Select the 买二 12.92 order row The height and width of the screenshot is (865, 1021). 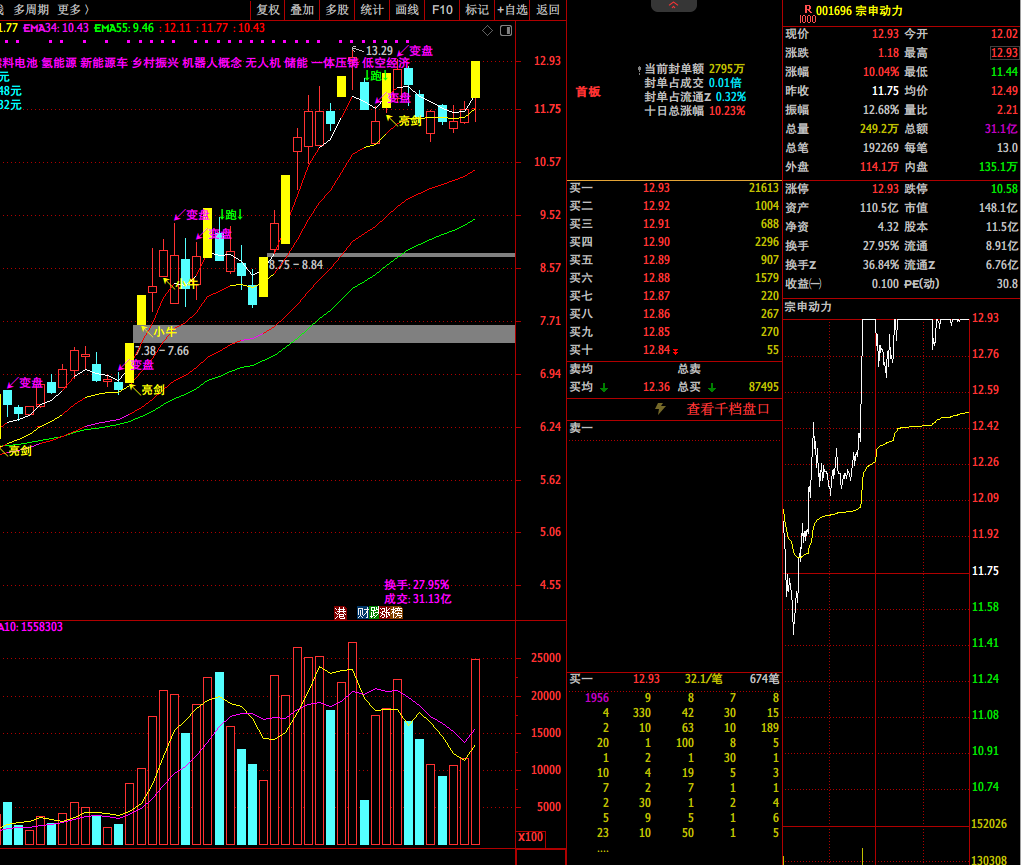pyautogui.click(x=674, y=206)
